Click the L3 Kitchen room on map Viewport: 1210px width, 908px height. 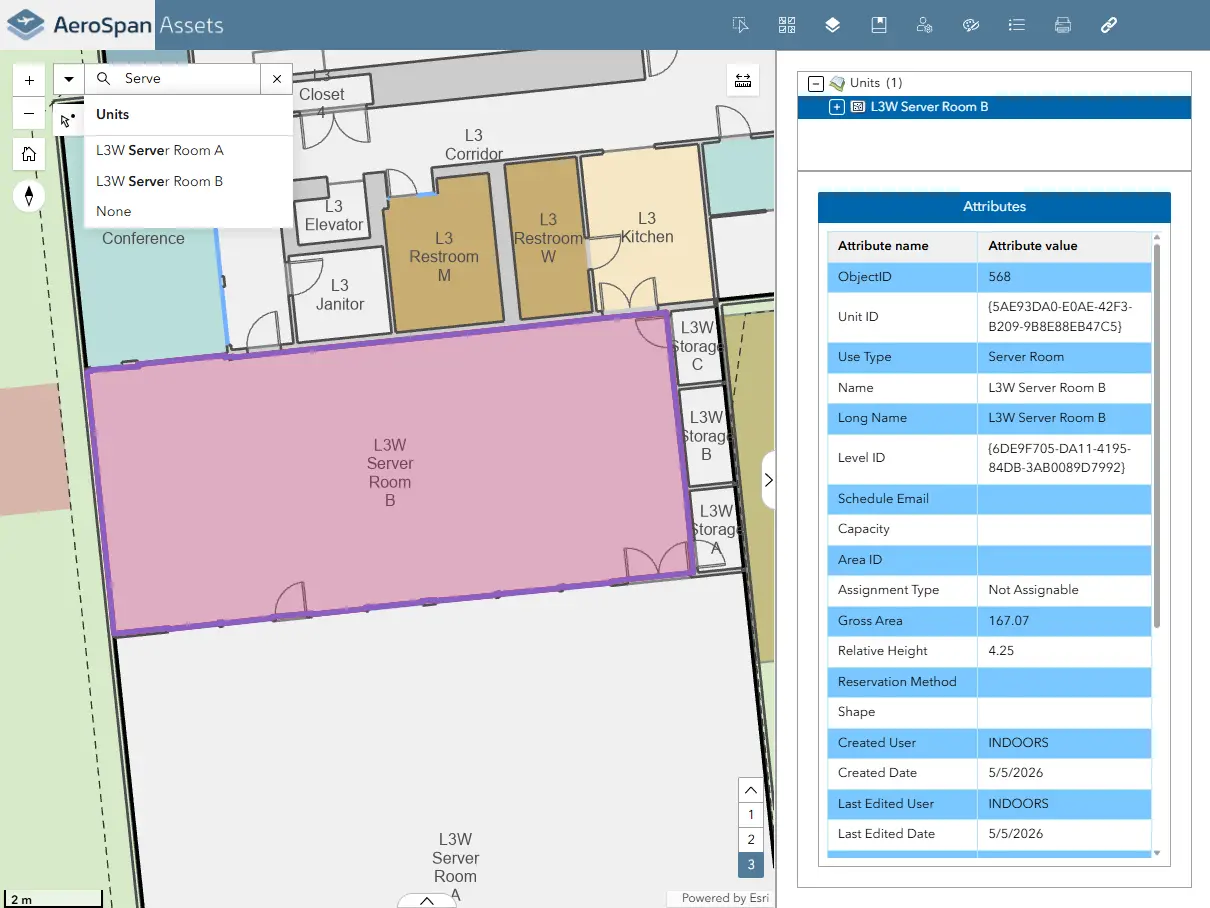(646, 228)
